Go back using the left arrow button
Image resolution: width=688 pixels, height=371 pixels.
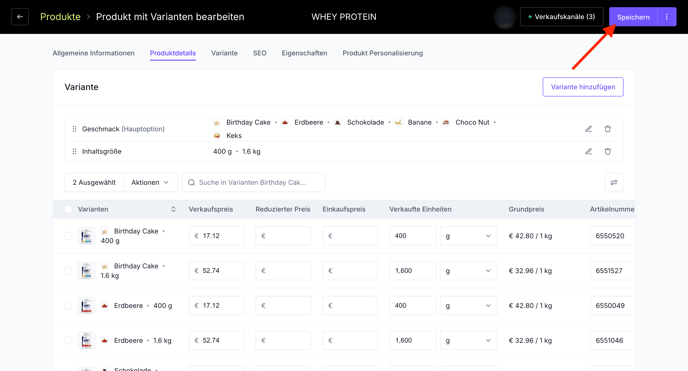[x=20, y=17]
